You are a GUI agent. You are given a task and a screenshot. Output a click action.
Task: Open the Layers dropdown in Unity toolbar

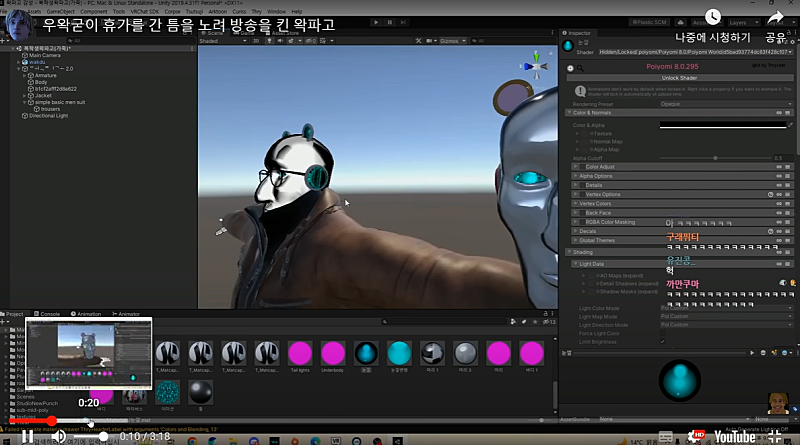742,21
